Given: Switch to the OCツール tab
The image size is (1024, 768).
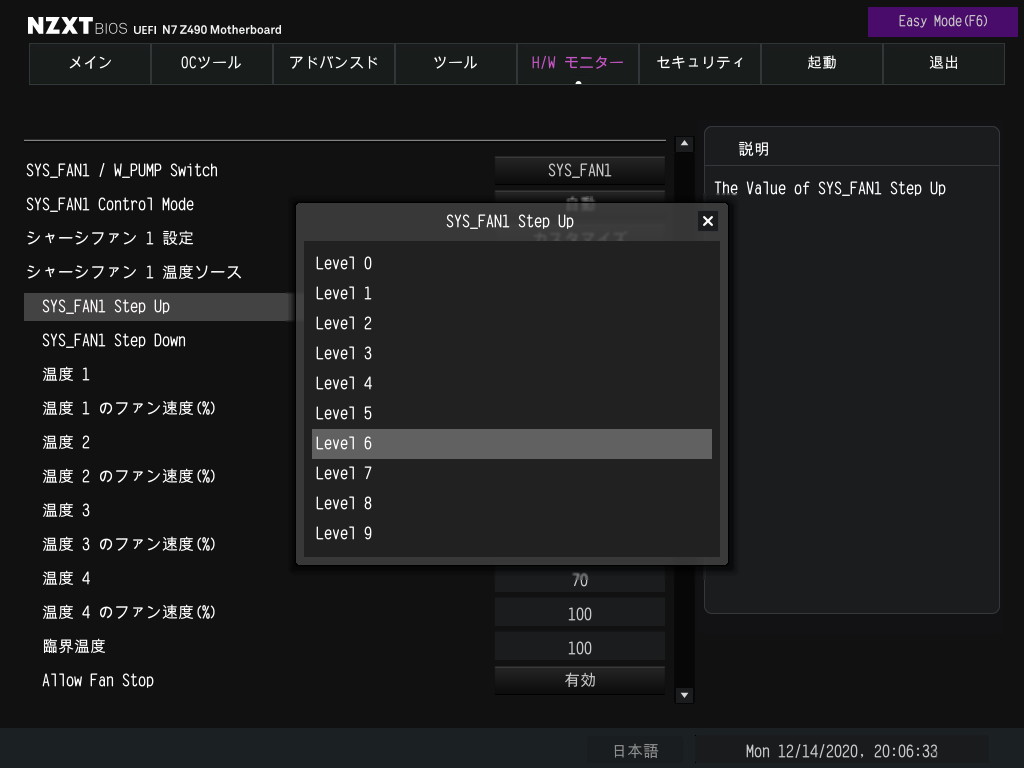Looking at the screenshot, I should [212, 63].
